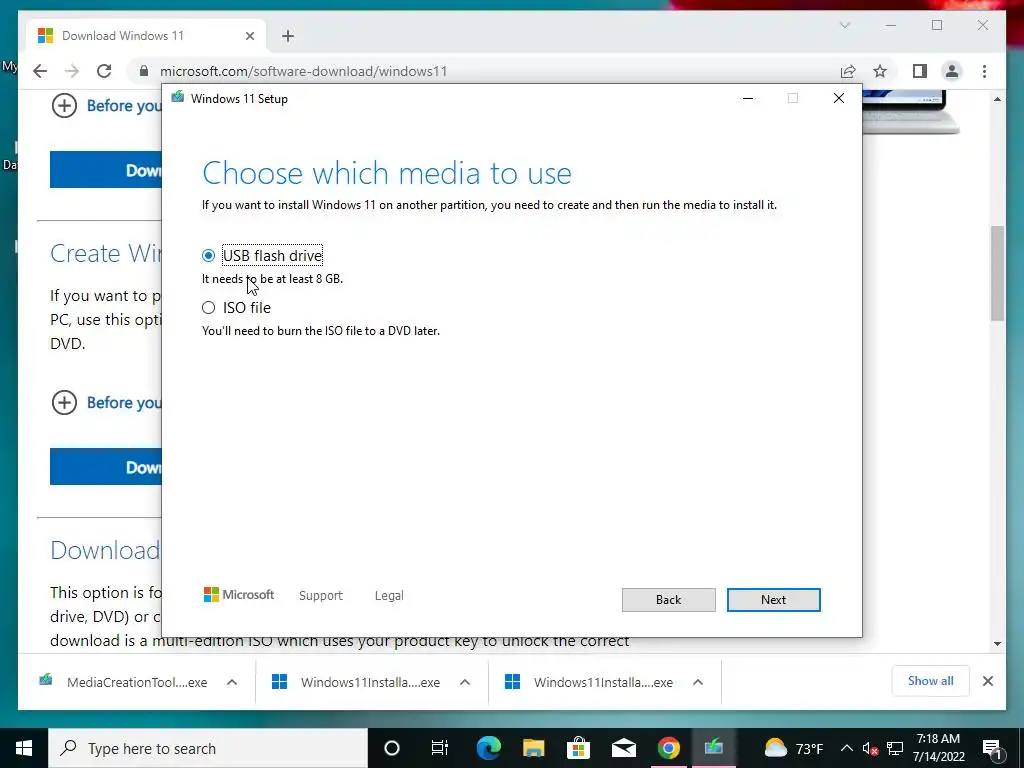
Task: Open MediaCreationTool download options arrow
Action: pos(232,682)
